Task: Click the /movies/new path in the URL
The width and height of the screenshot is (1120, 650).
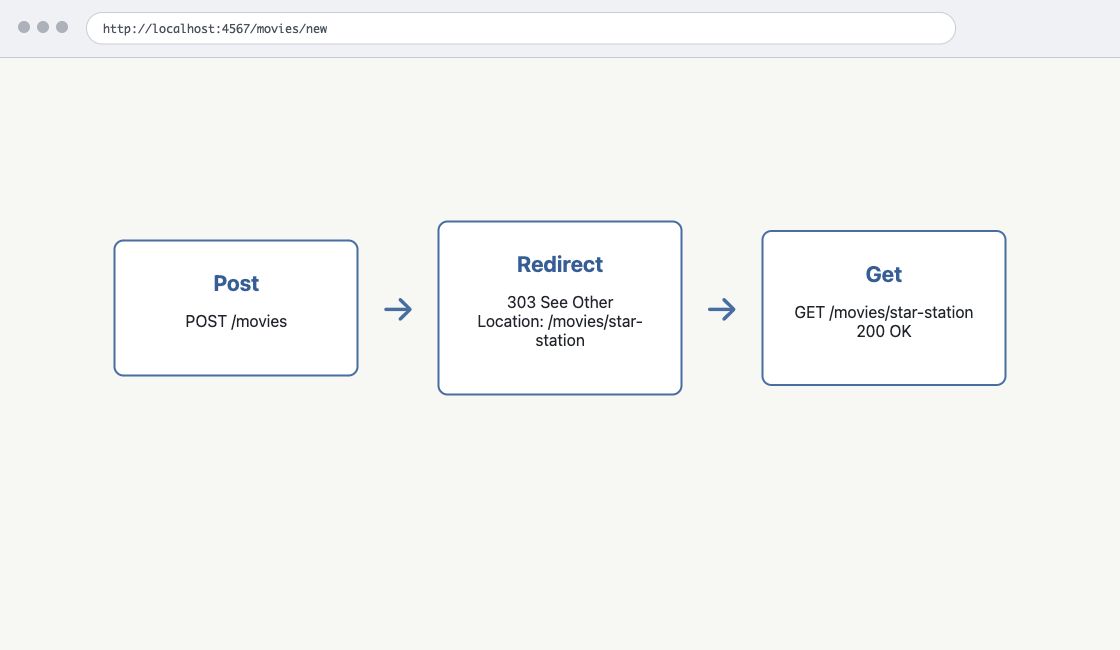Action: [x=287, y=29]
